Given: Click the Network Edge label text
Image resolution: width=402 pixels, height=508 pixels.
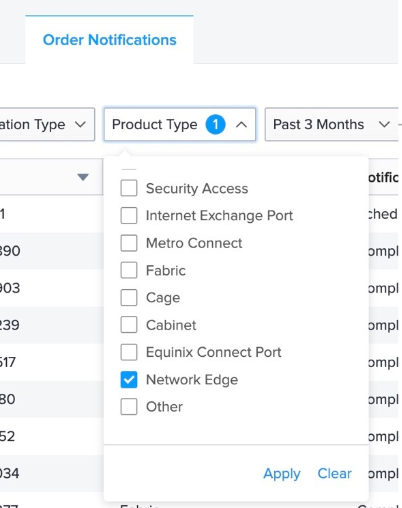Looking at the screenshot, I should tap(192, 380).
